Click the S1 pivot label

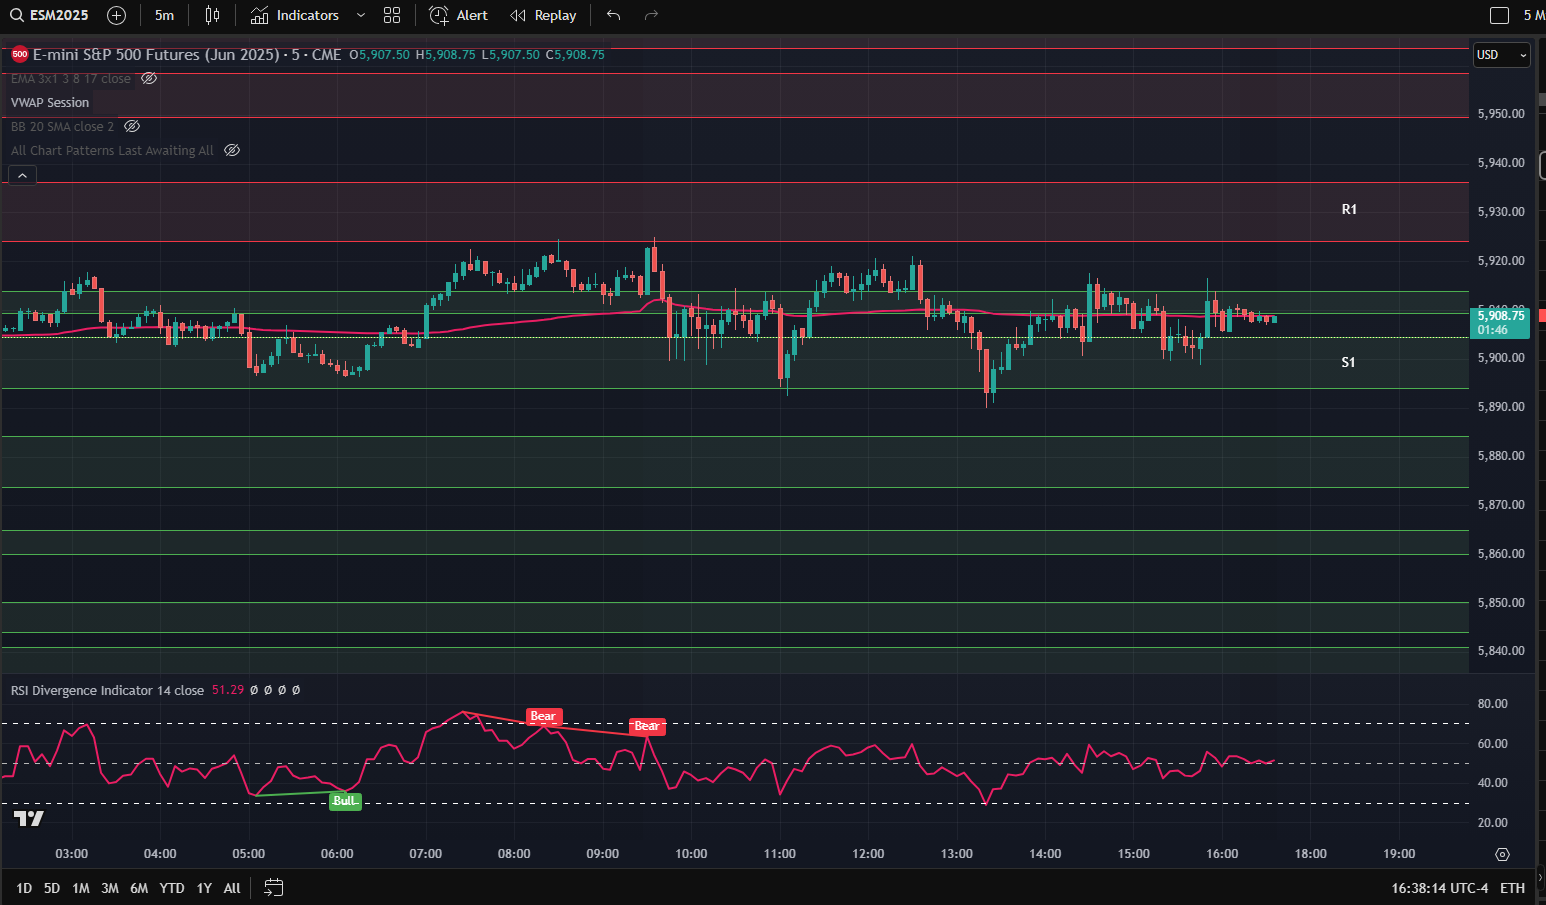(1348, 362)
